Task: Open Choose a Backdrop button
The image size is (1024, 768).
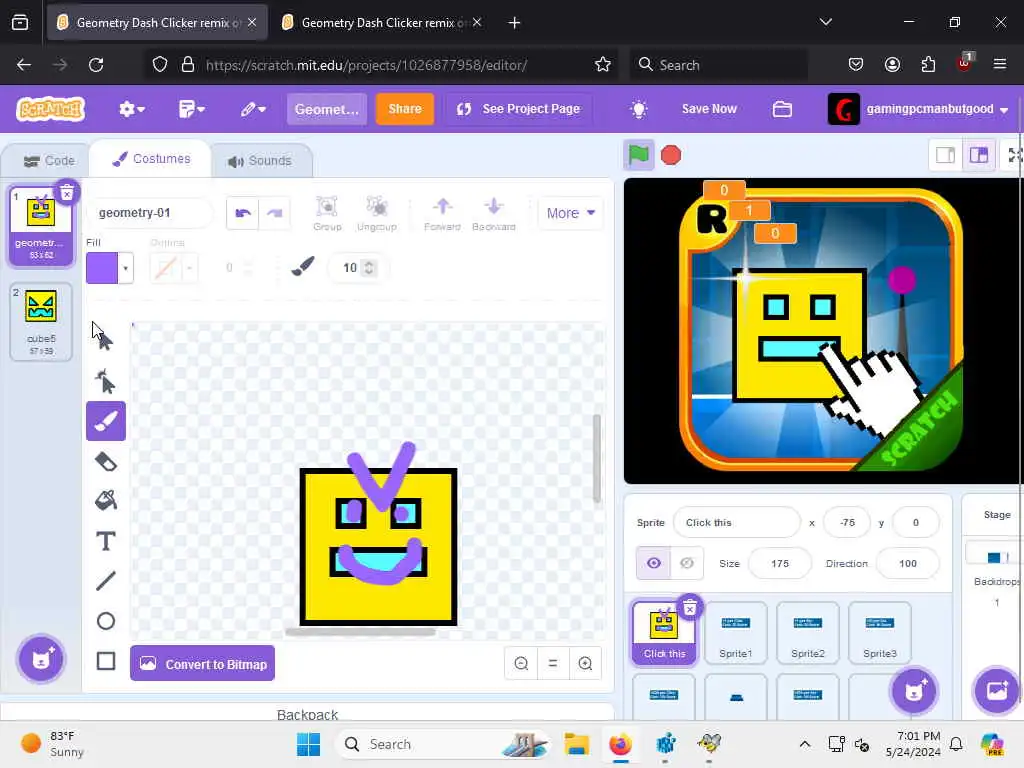Action: [x=997, y=690]
